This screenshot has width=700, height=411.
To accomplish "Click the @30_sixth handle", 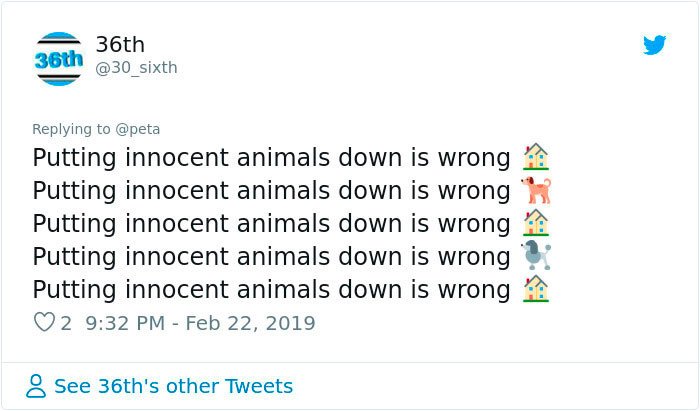I will [x=136, y=68].
